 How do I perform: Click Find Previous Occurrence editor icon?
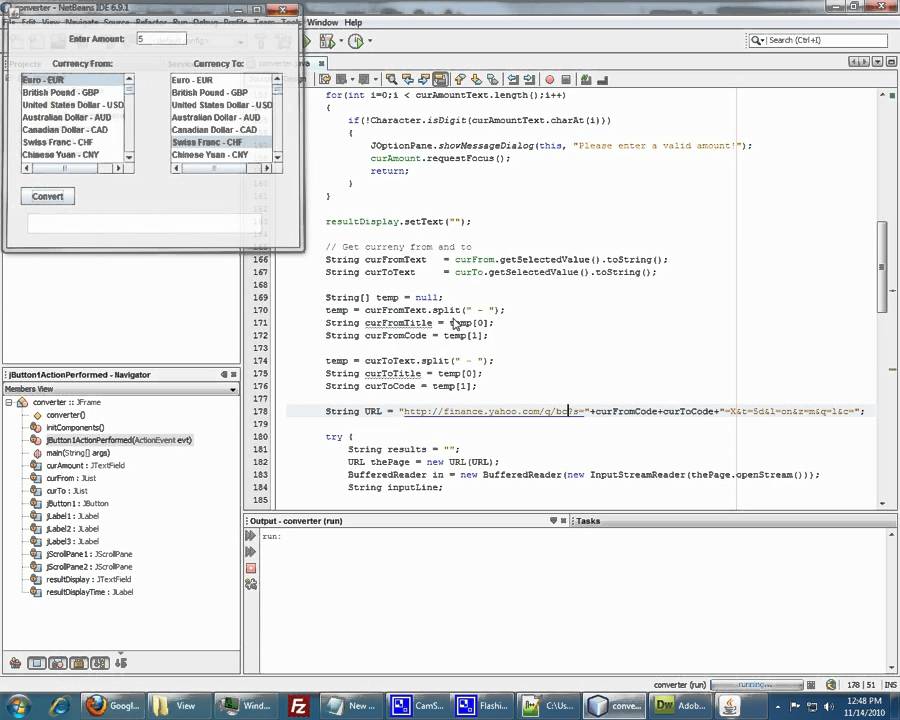(408, 79)
